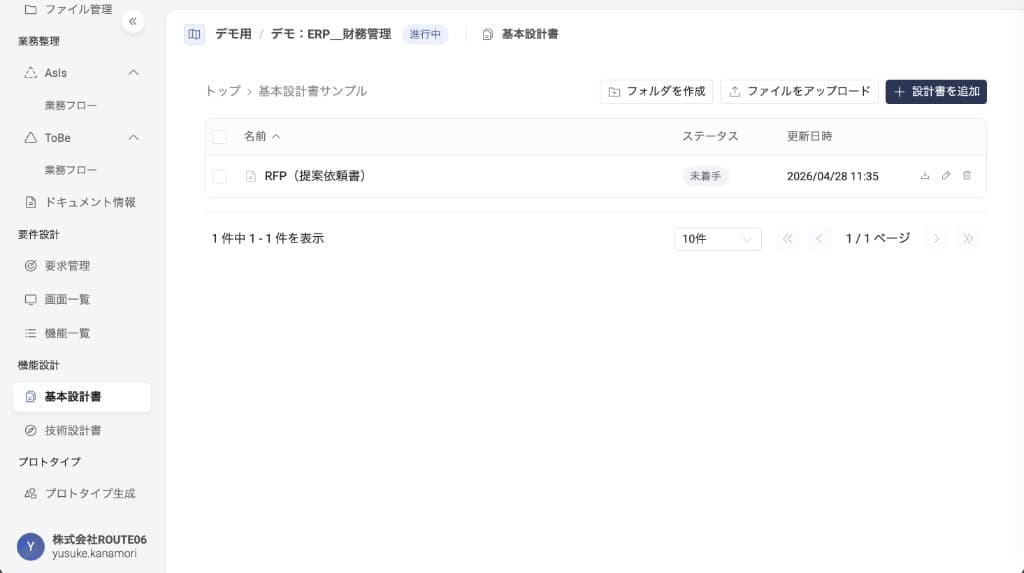This screenshot has width=1024, height=573.
Task: Open the RFP（提案依頼書） document name
Action: (317, 176)
